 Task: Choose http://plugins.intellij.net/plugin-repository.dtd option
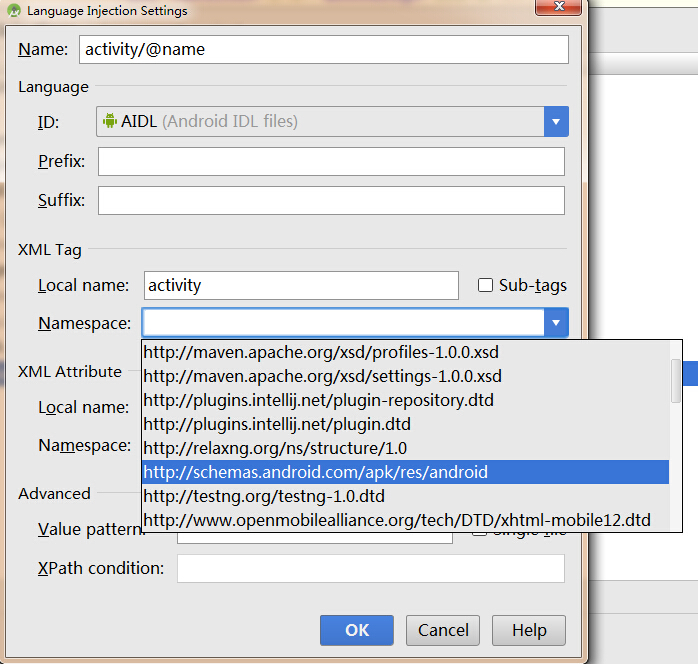pyautogui.click(x=406, y=401)
